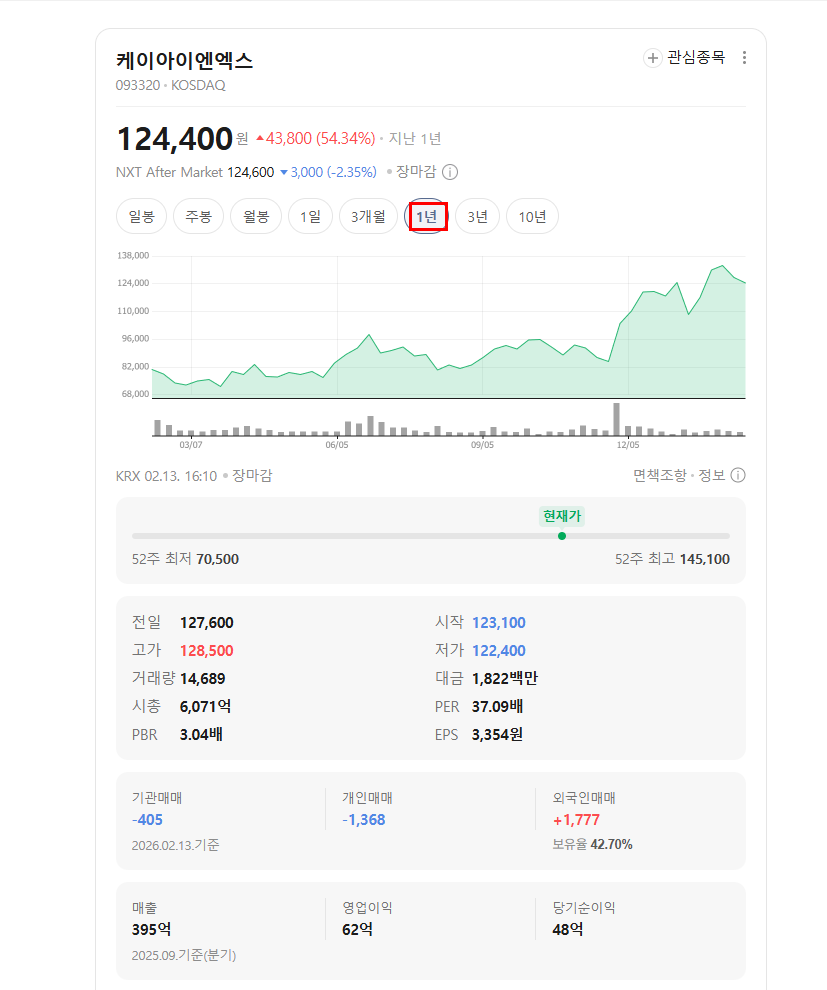
Task: Click the 당기순이익 48억 figure
Action: [568, 929]
